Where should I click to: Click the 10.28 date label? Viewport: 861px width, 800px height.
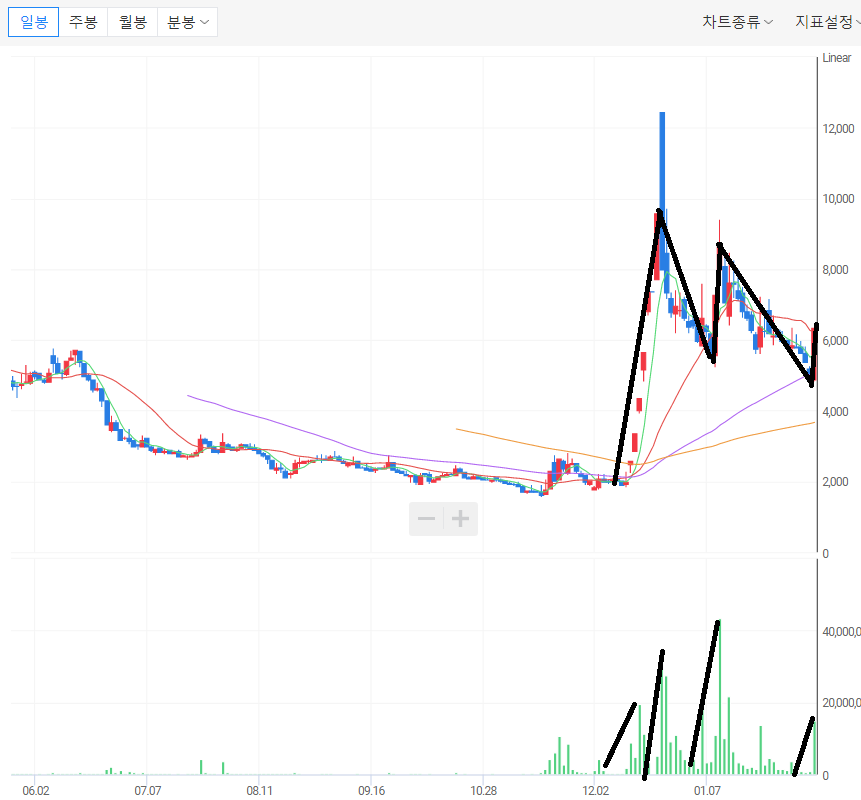pyautogui.click(x=483, y=791)
